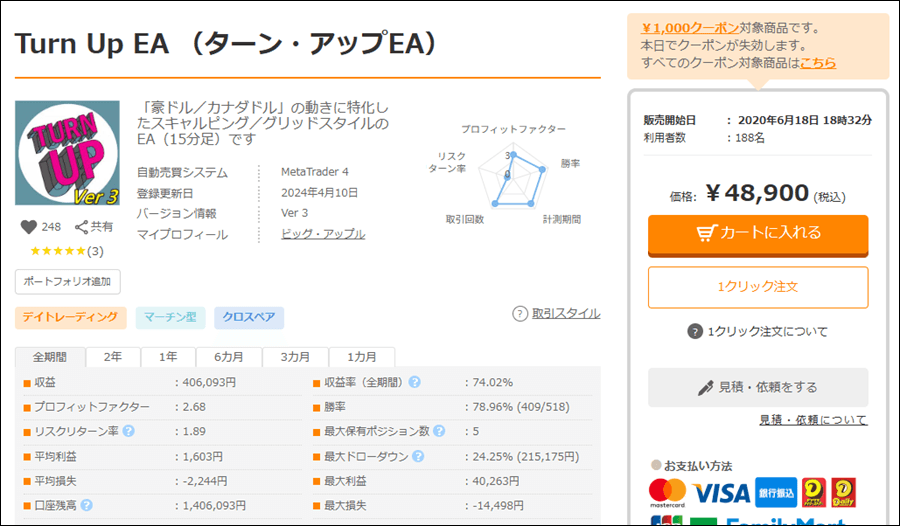Image resolution: width=900 pixels, height=526 pixels.
Task: Click help icon beside 1クリック注文について
Action: [695, 332]
